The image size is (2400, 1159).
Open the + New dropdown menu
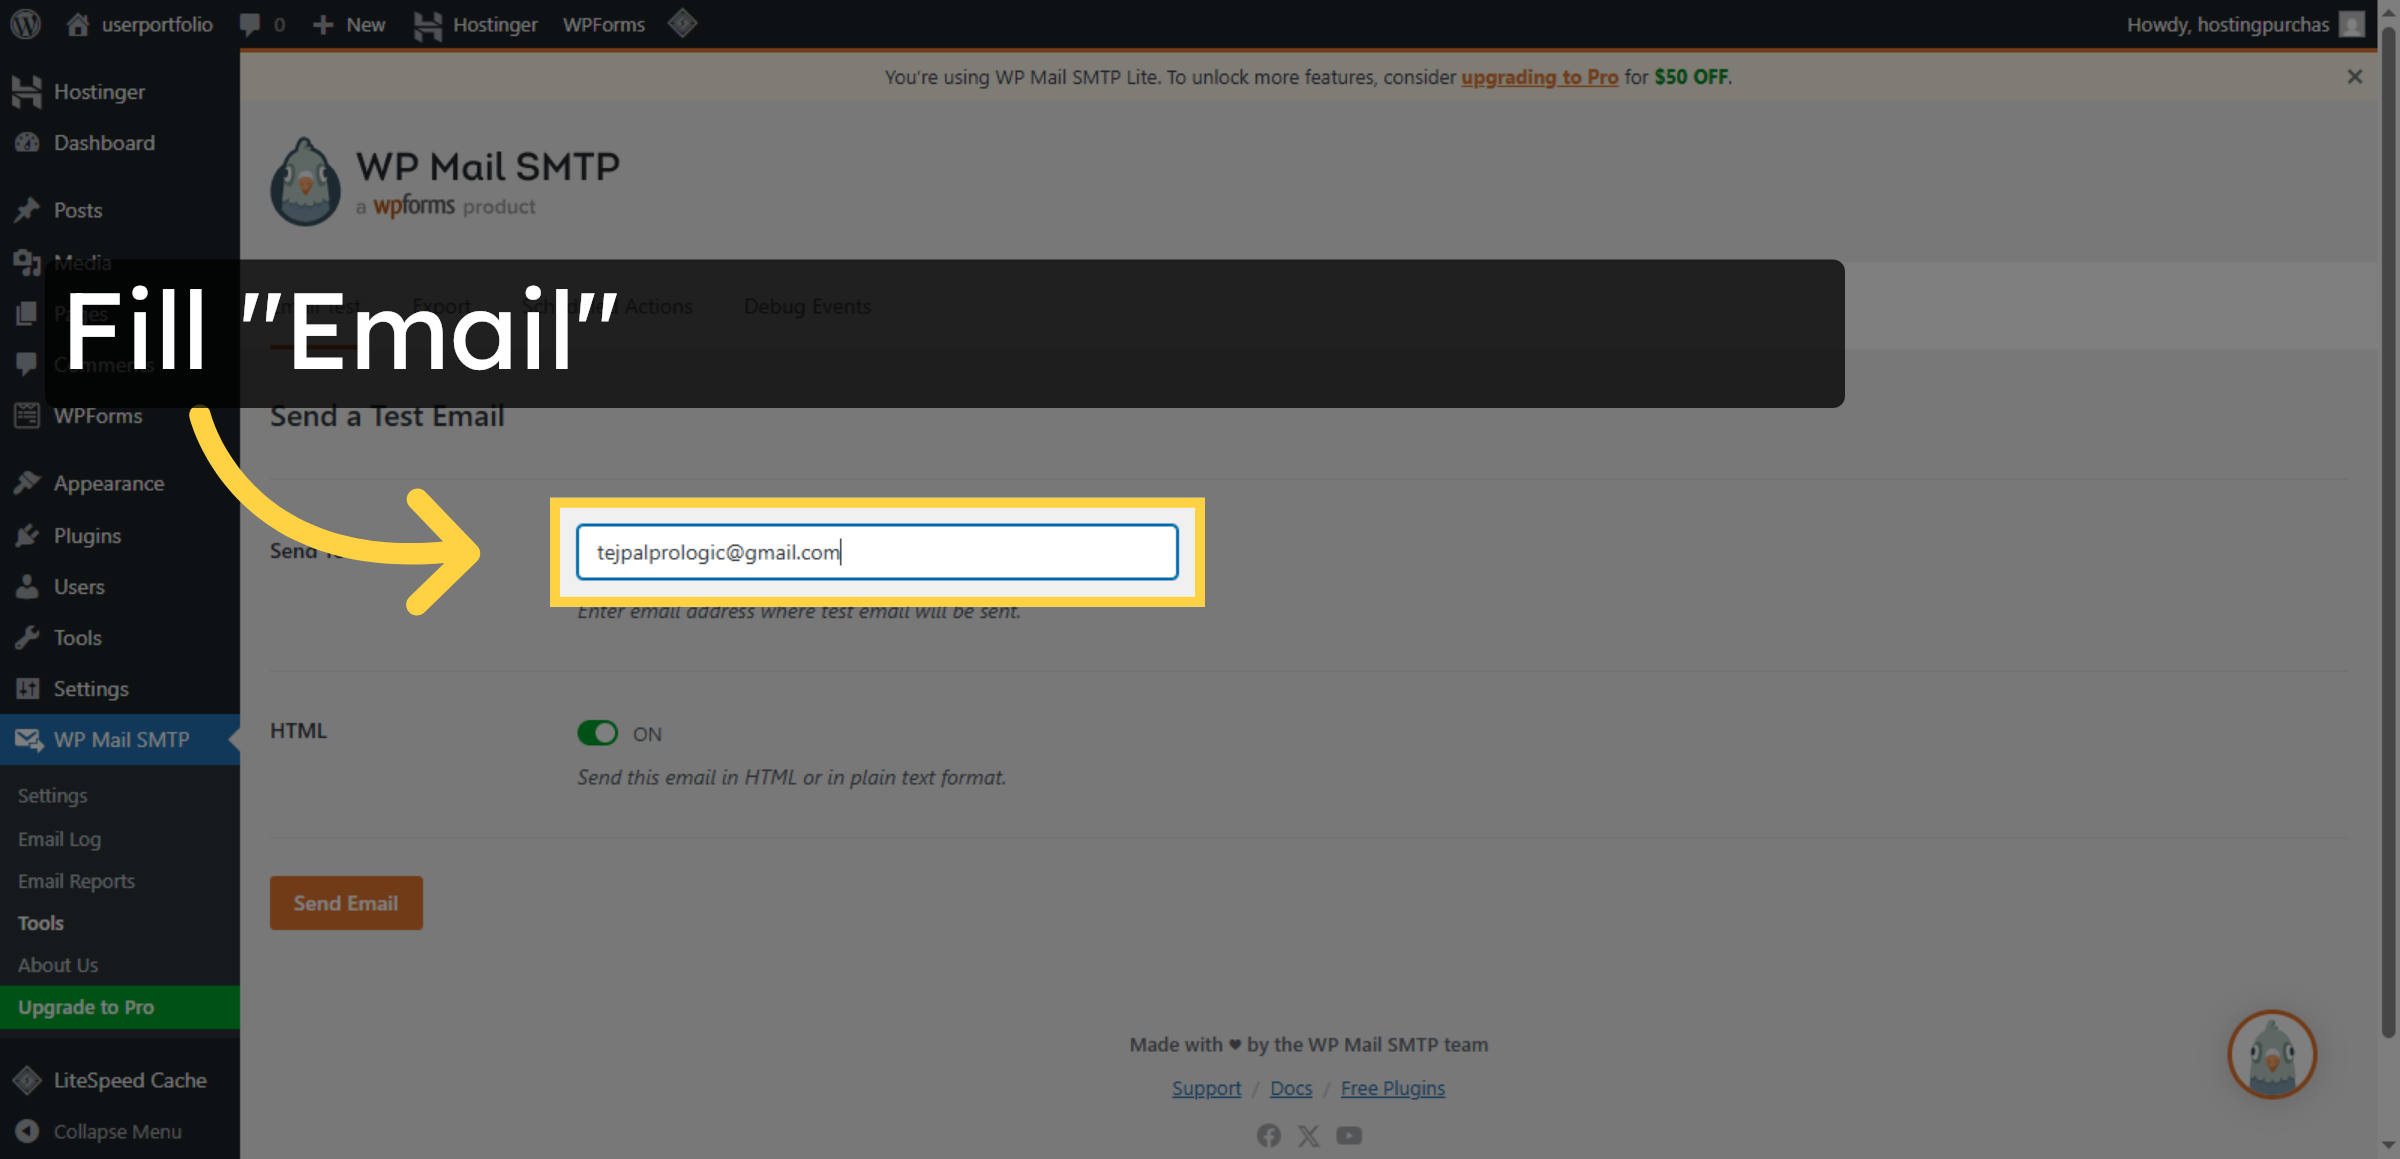348,24
